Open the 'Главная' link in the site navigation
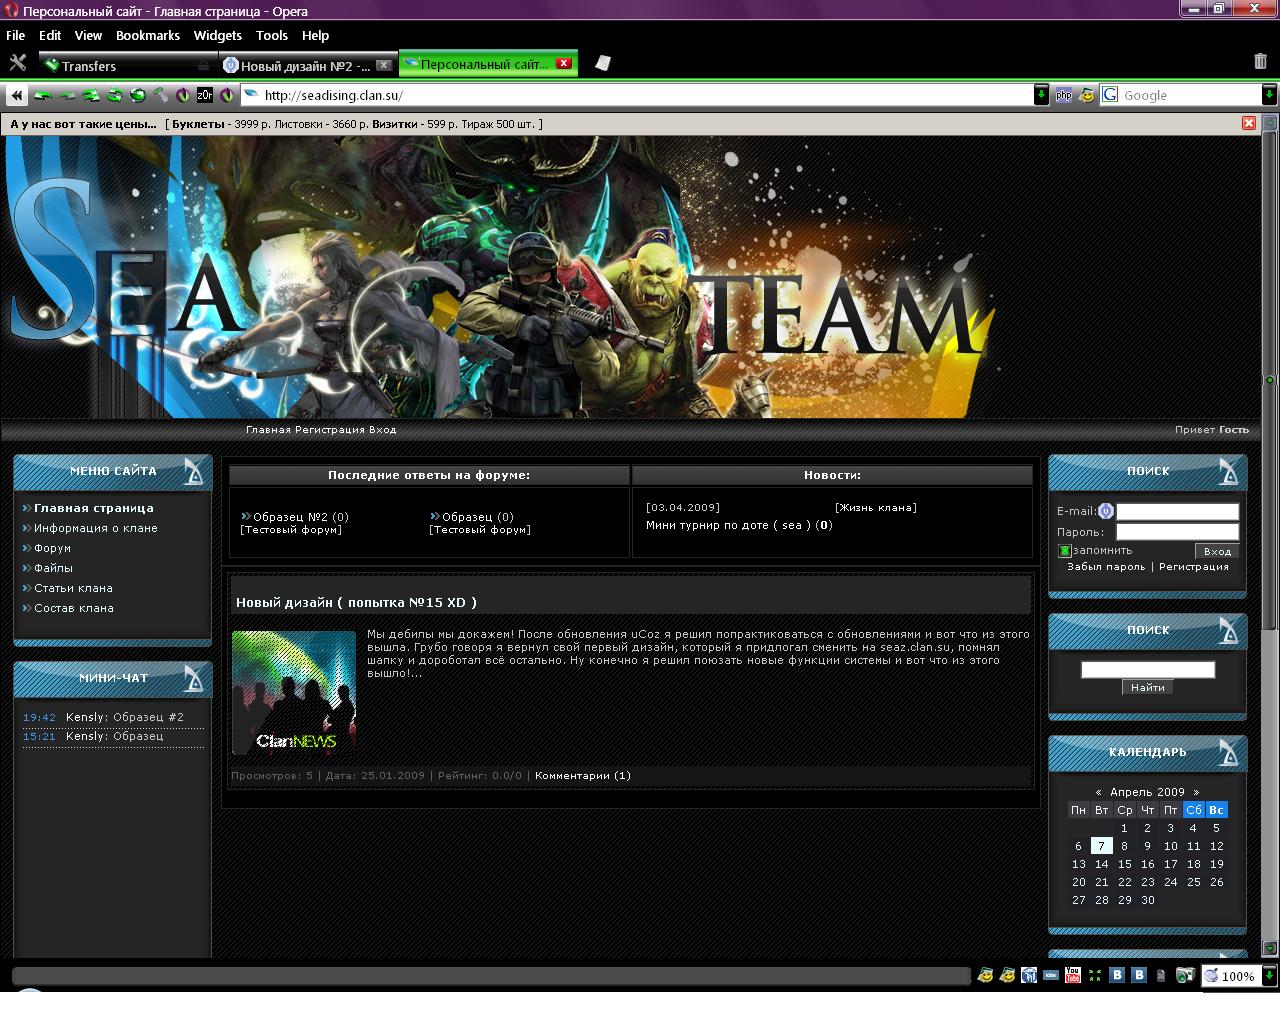 (268, 430)
